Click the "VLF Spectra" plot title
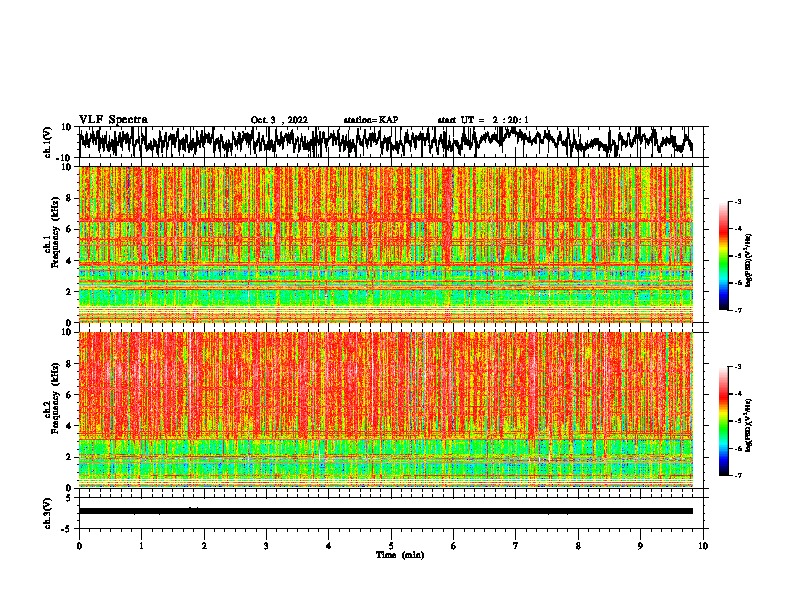Image resolution: width=792 pixels, height=612 pixels. click(113, 120)
